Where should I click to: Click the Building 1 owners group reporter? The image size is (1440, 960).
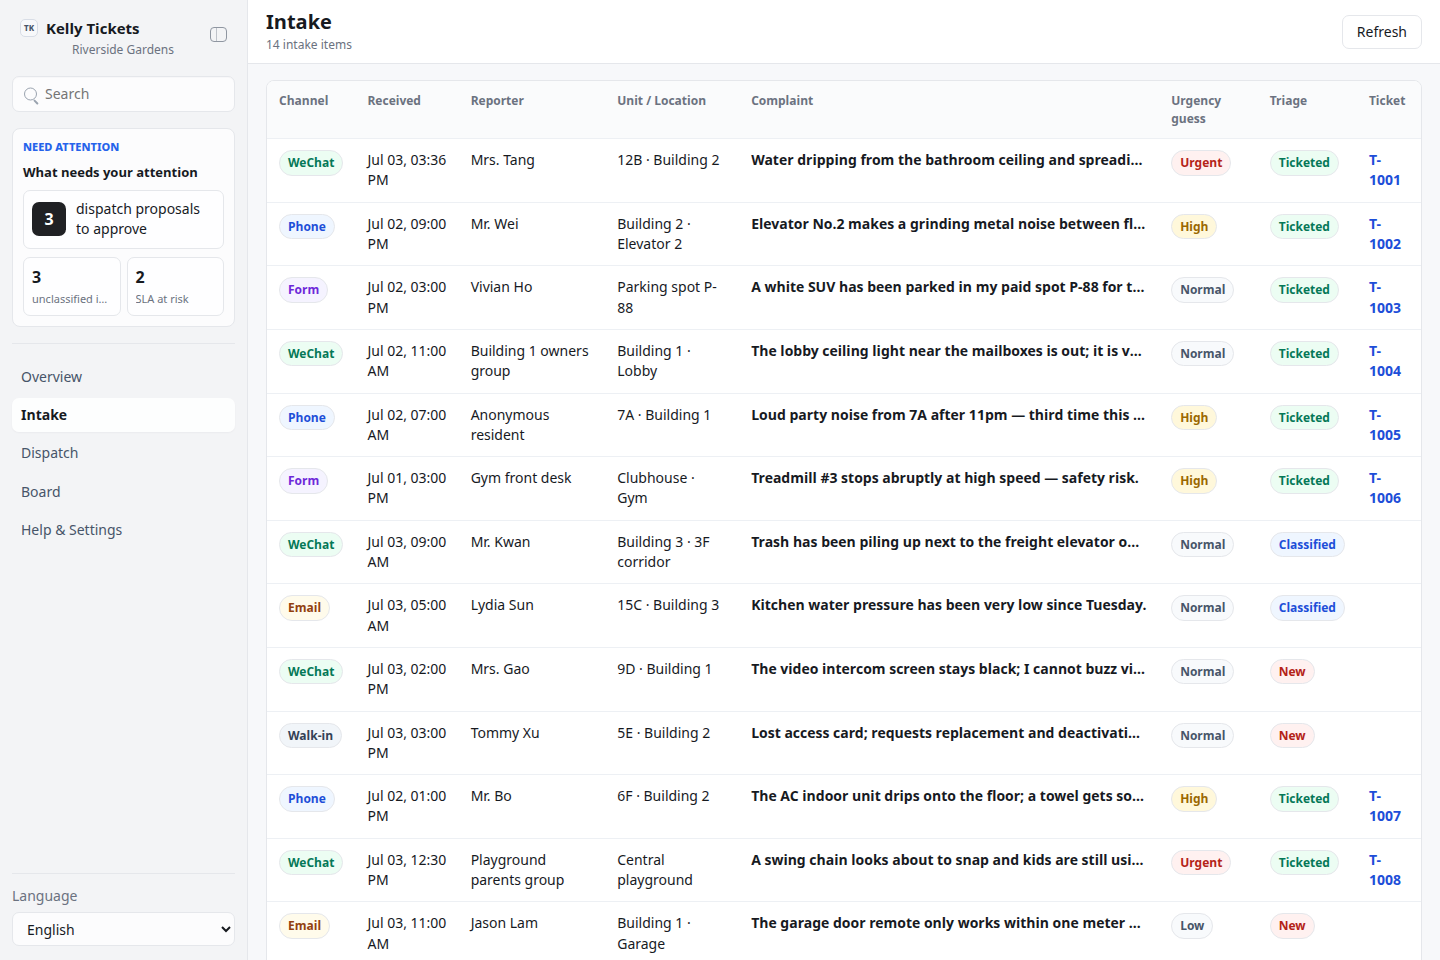529,361
